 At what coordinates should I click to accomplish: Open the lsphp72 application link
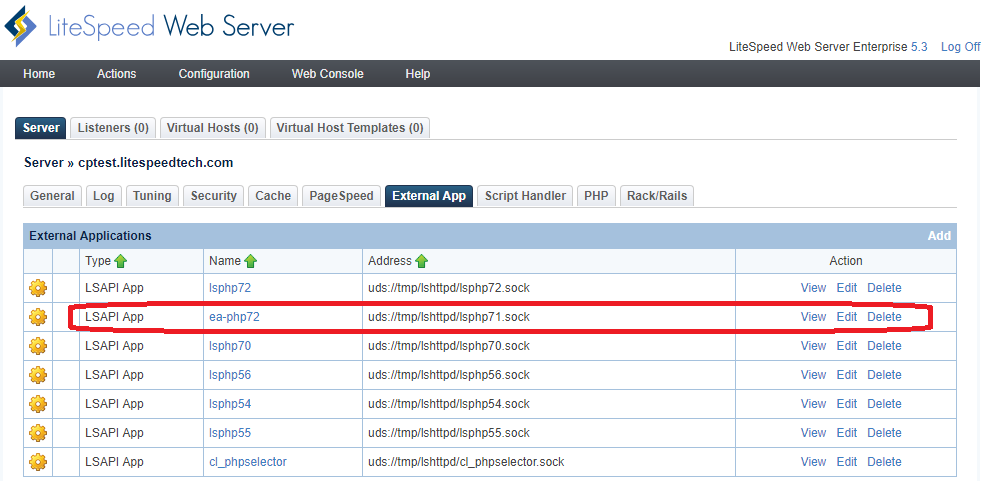coord(230,288)
